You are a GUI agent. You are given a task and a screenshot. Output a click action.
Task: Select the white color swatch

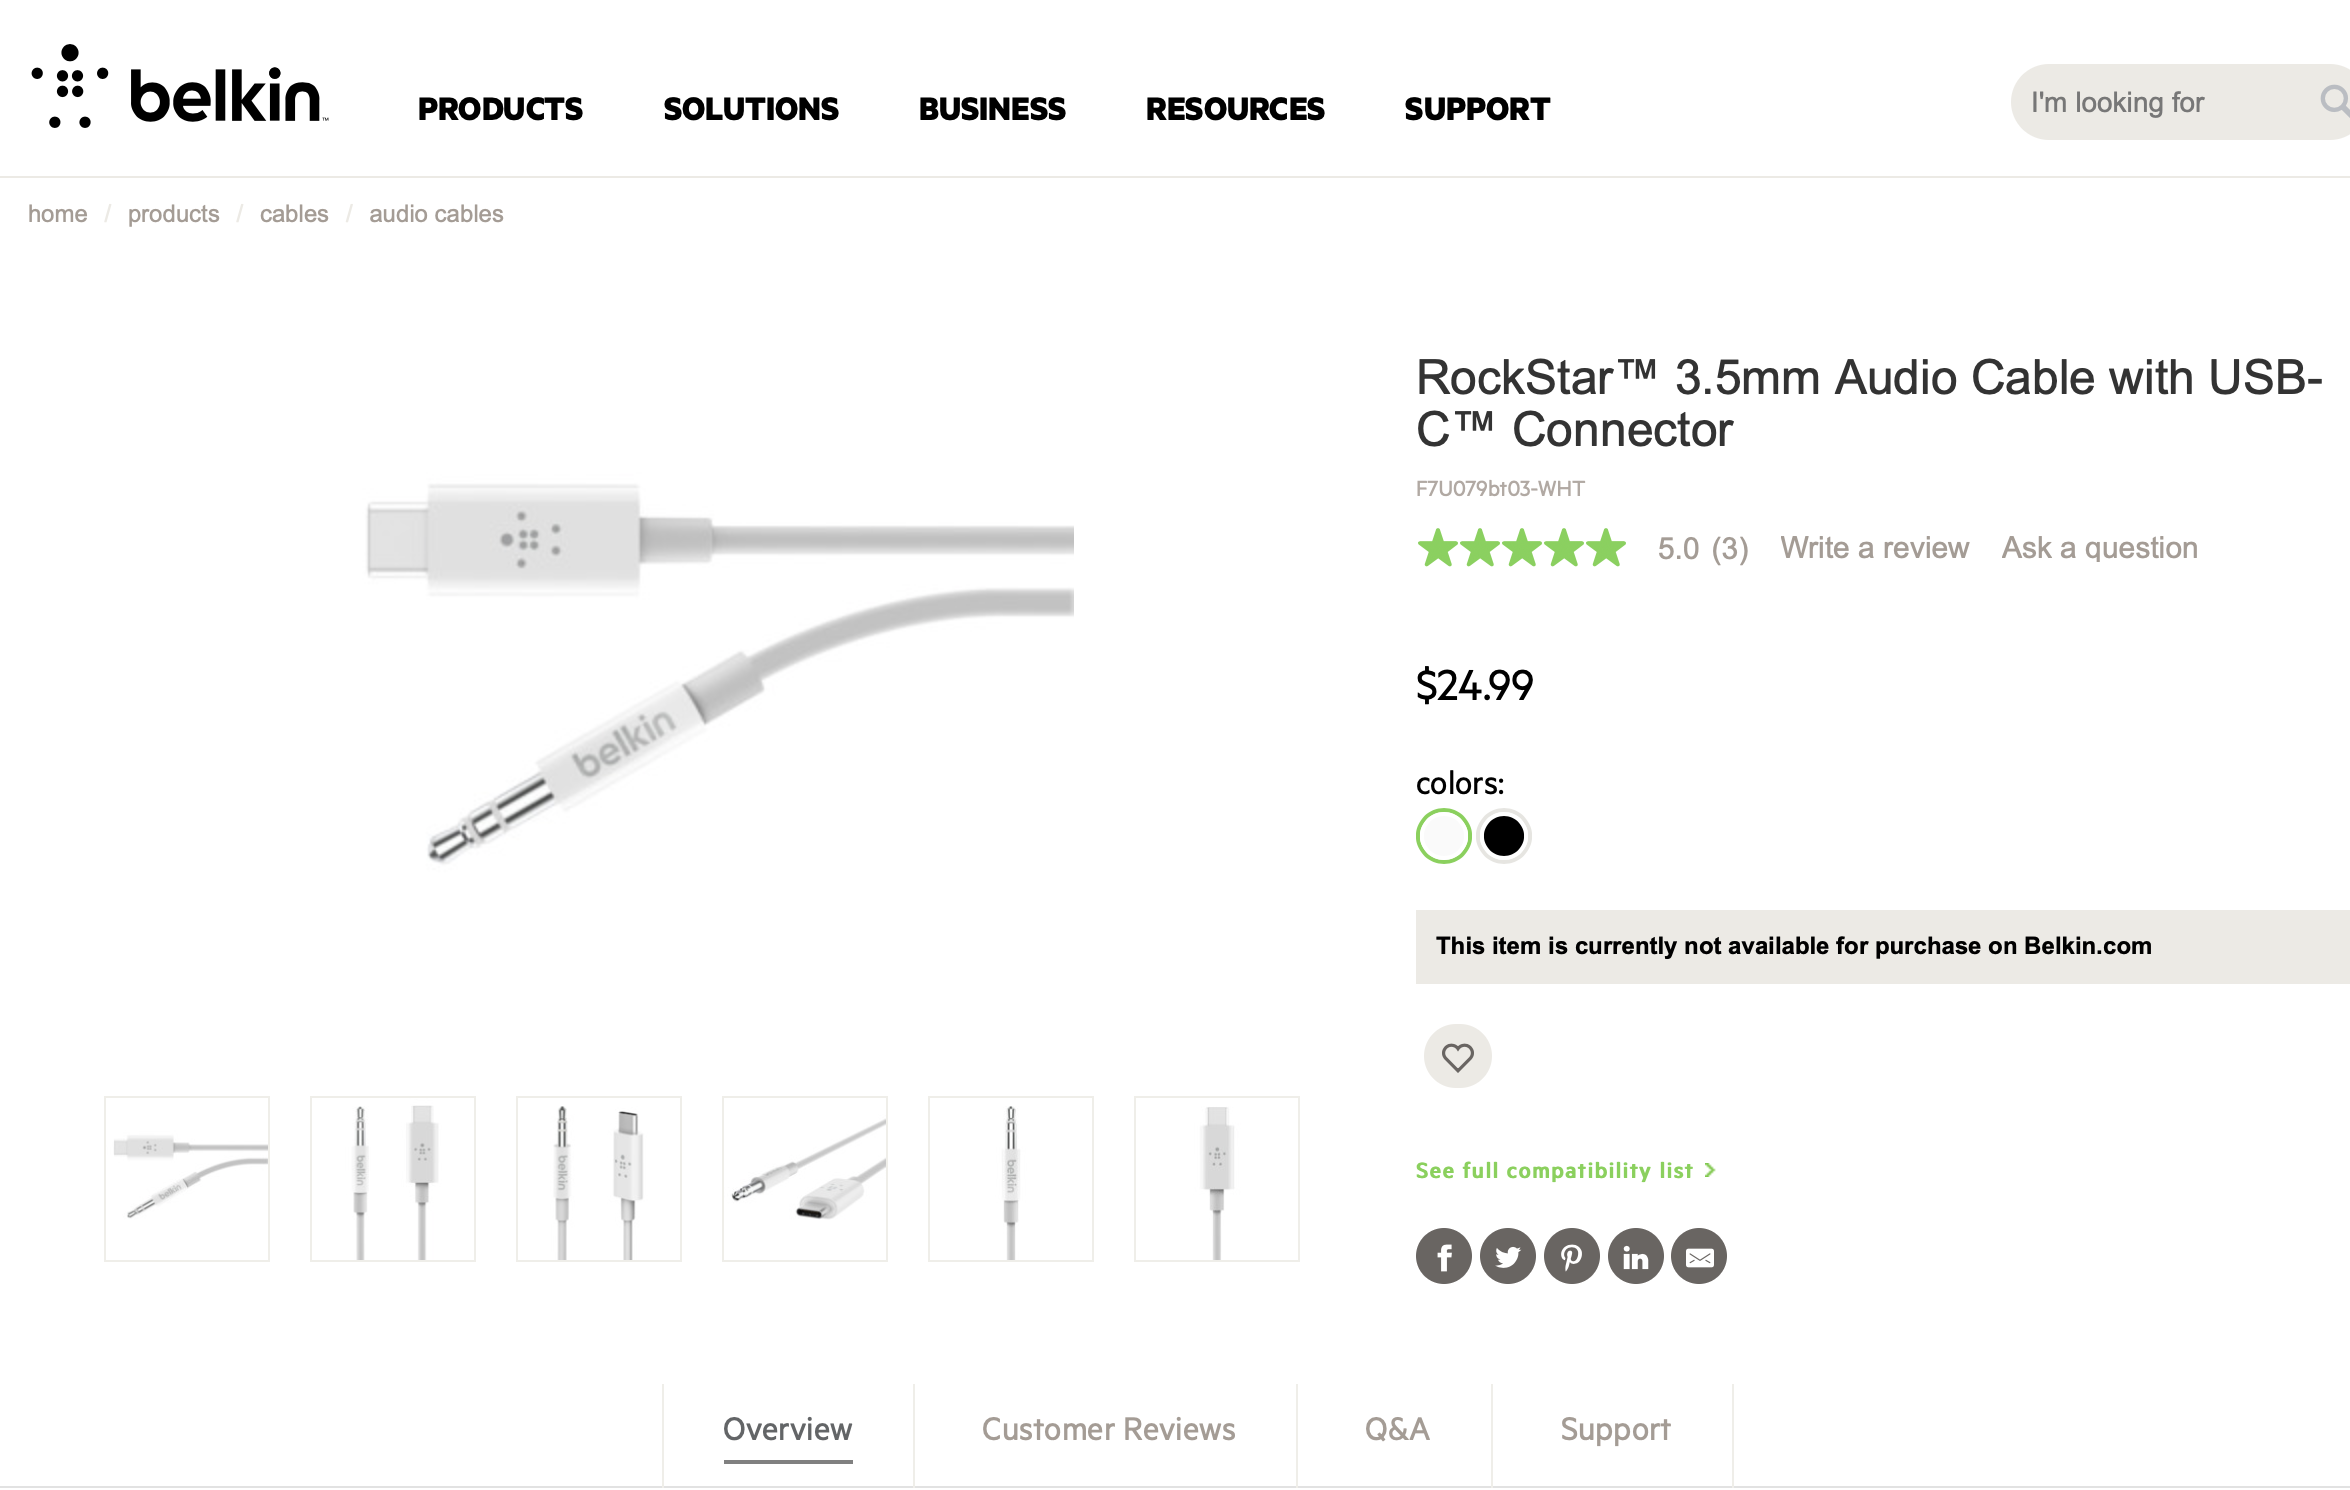[1443, 836]
